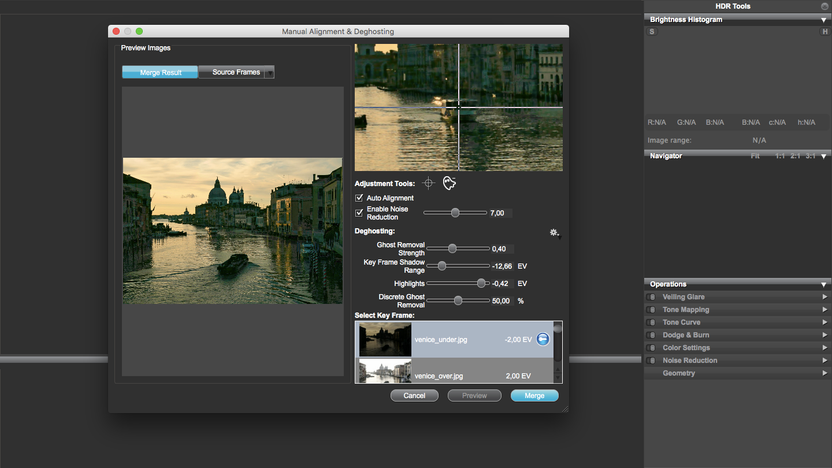Viewport: 832px width, 468px height.
Task: Toggle the Auto Alignment checkbox
Action: click(x=359, y=197)
